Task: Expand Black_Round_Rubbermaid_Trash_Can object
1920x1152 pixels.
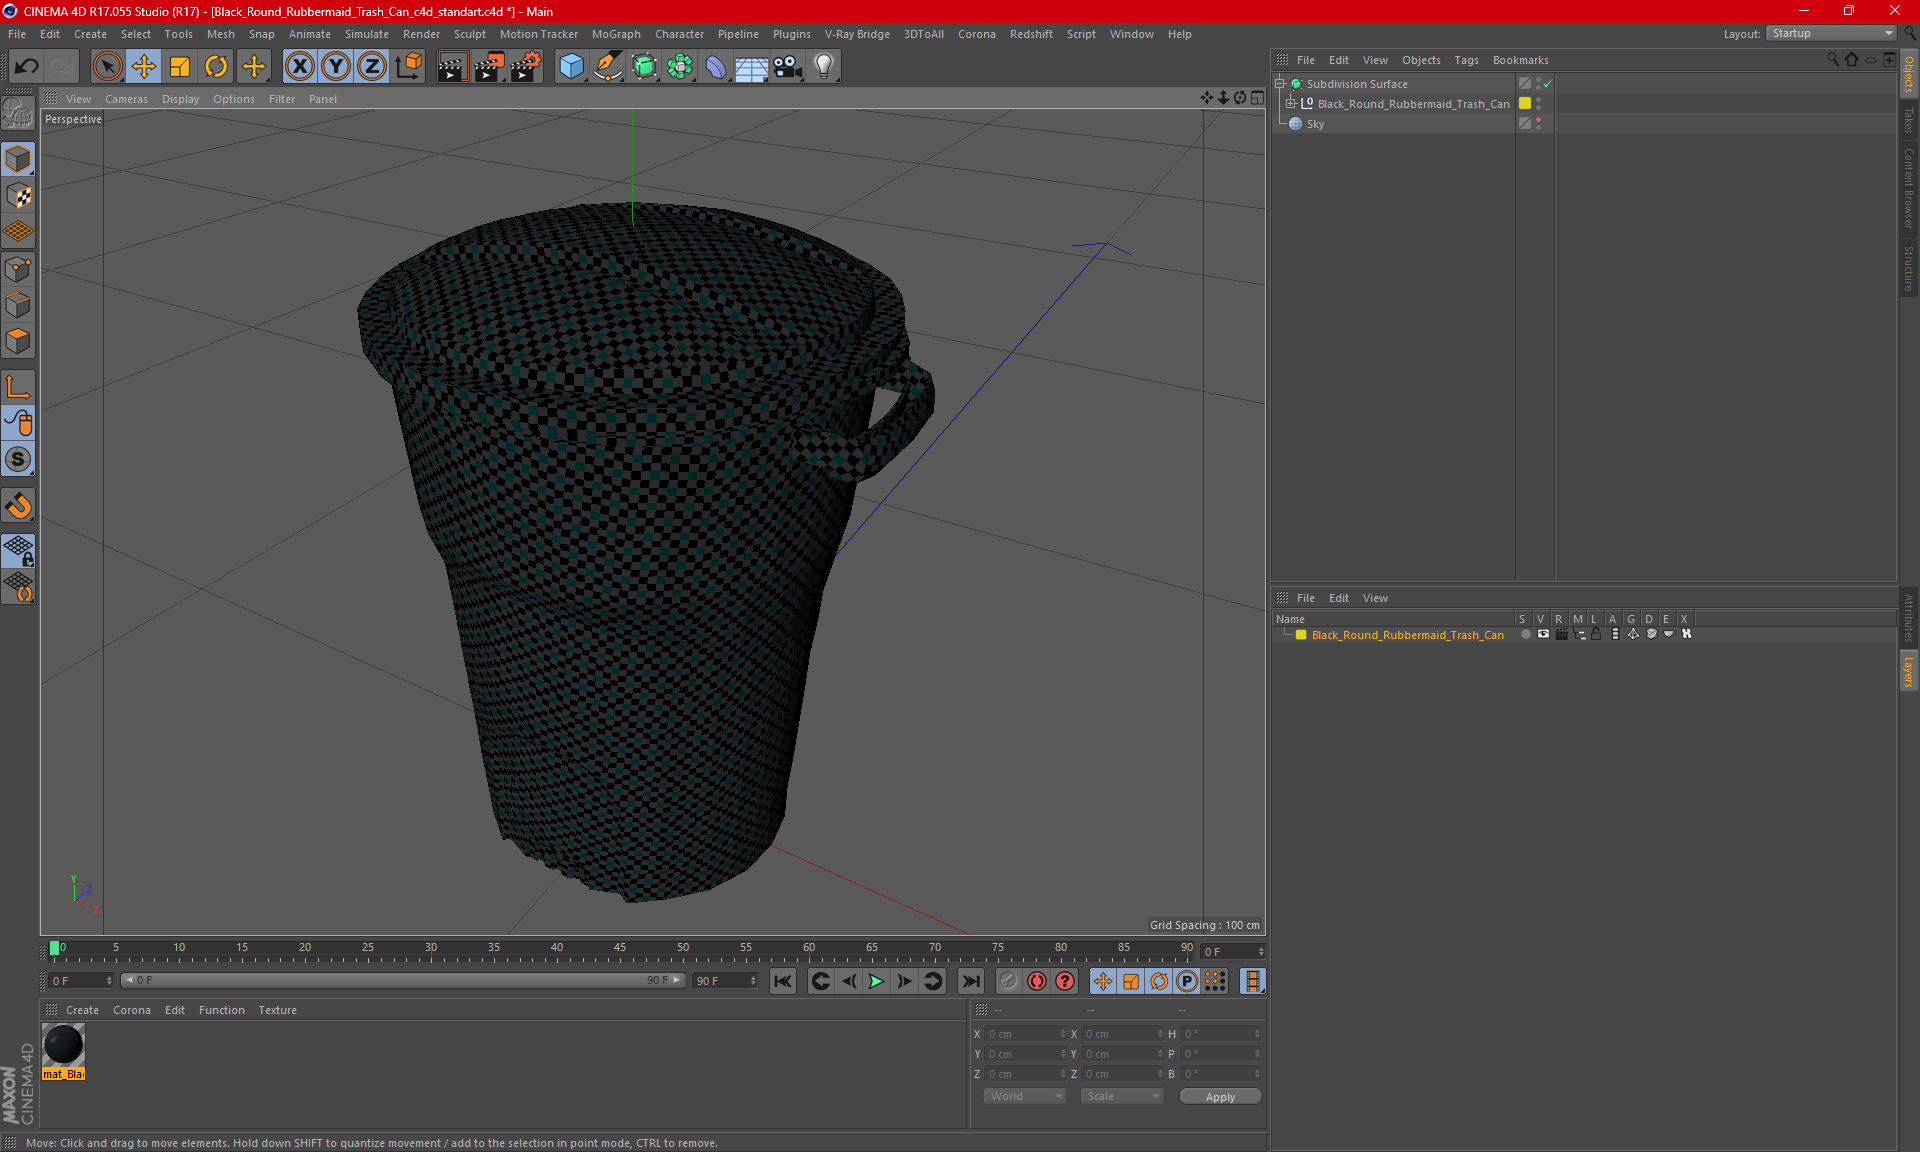Action: [1291, 104]
